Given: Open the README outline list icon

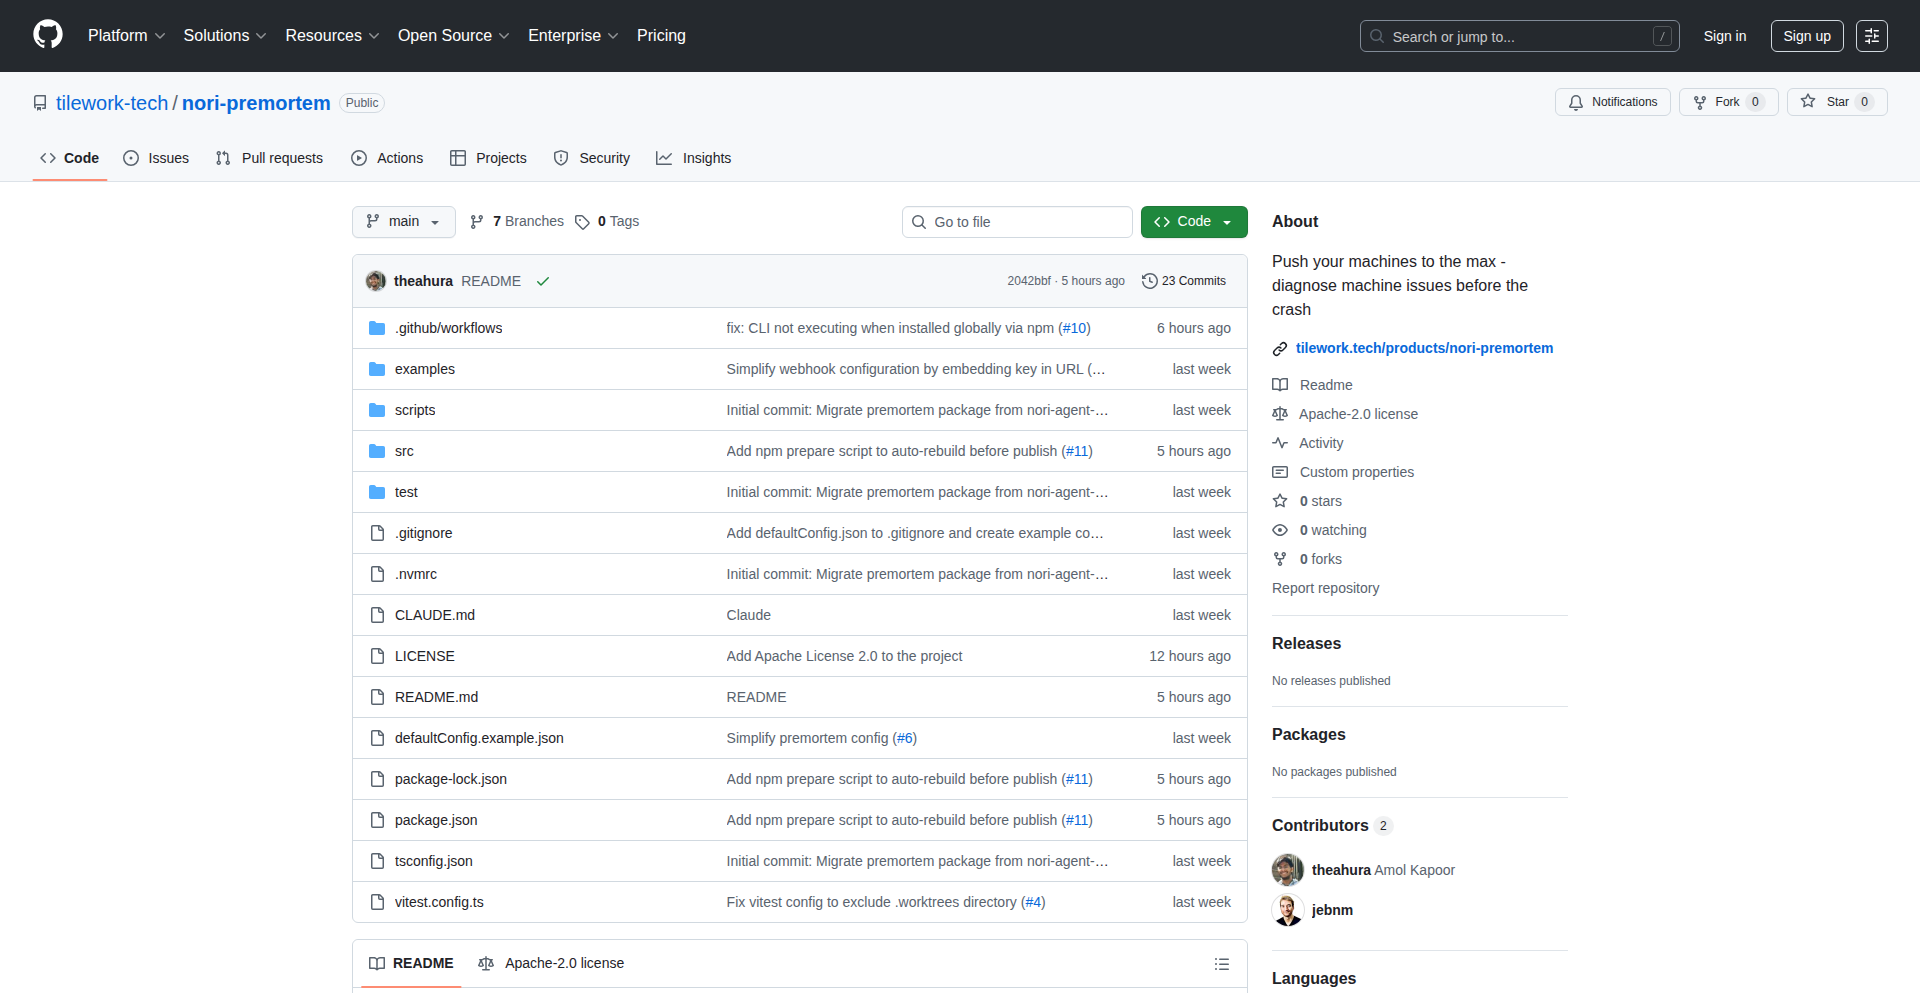Looking at the screenshot, I should pyautogui.click(x=1222, y=964).
